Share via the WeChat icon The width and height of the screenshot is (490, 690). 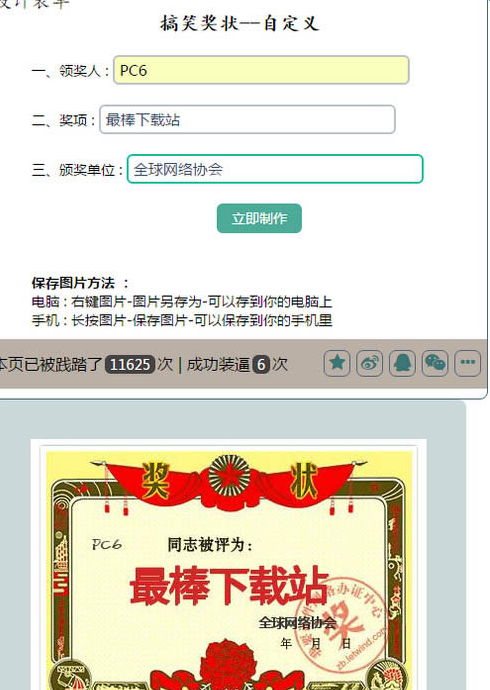point(435,363)
